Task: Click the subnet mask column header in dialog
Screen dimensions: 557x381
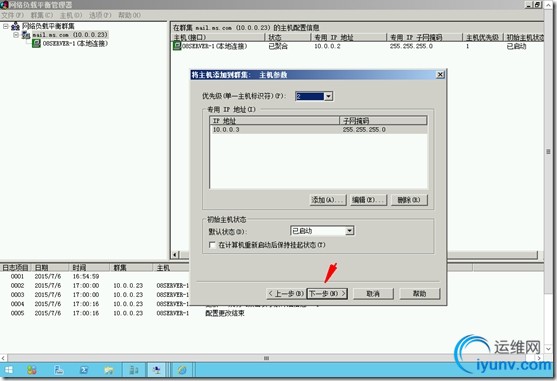Action: (x=383, y=121)
